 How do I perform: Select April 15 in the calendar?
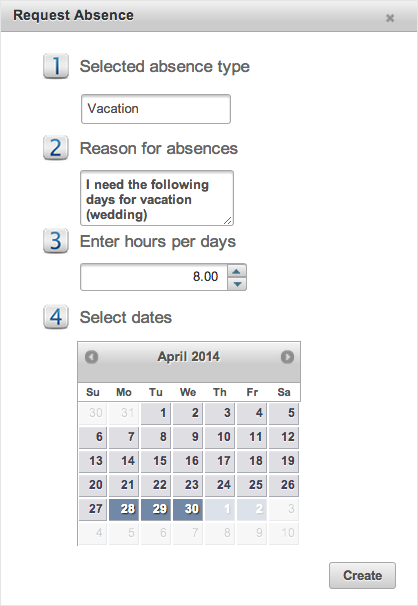click(156, 461)
